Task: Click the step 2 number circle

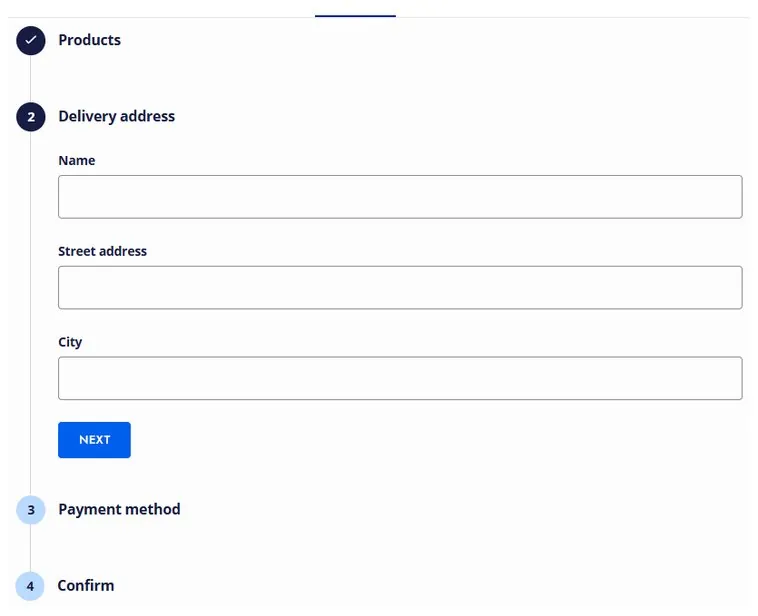Action: point(31,117)
